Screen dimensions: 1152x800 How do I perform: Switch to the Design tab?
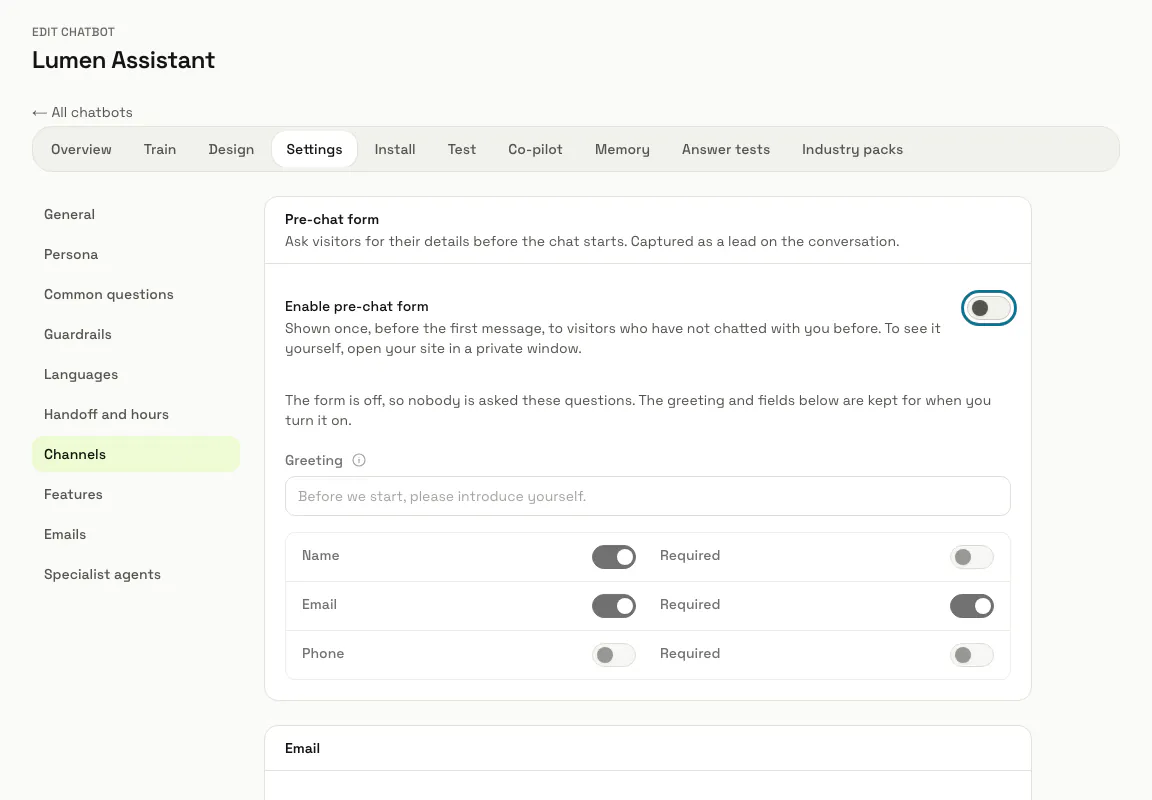[231, 149]
